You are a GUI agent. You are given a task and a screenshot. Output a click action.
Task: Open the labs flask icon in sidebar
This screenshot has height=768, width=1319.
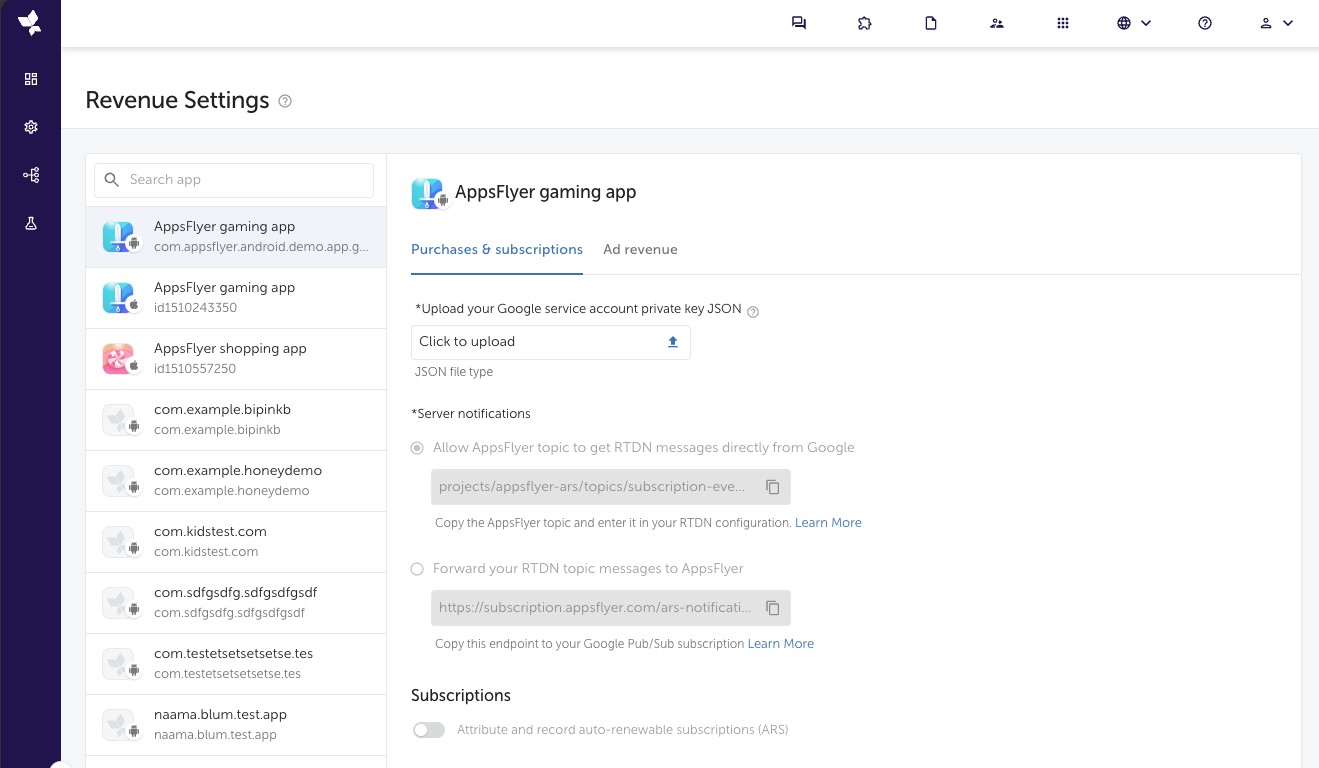coord(31,223)
